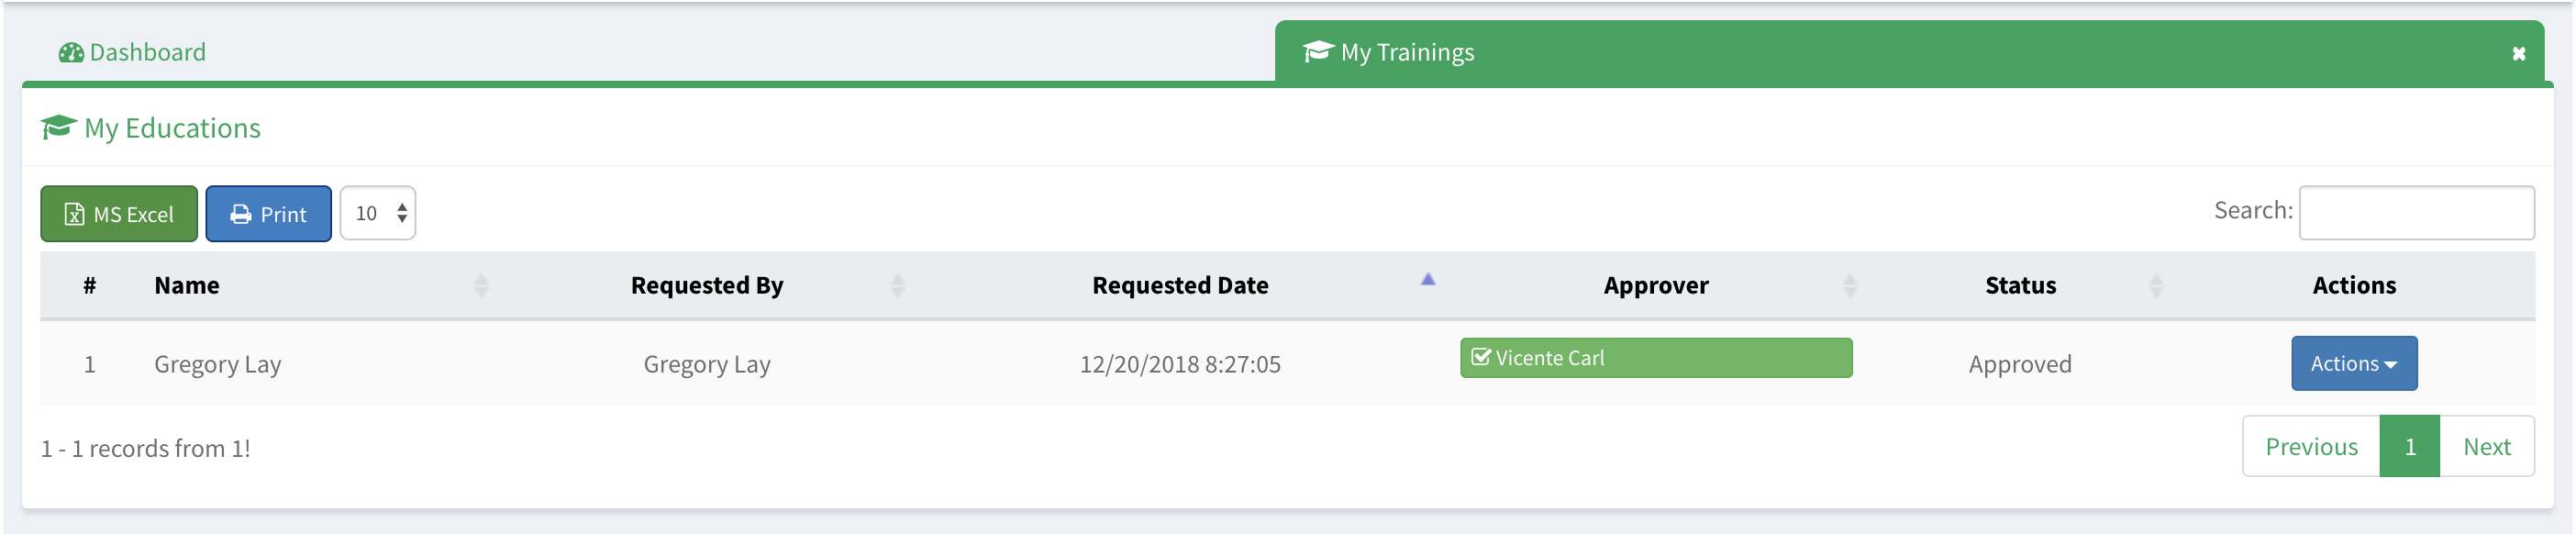
Task: Focus the Search input field
Action: [2415, 213]
